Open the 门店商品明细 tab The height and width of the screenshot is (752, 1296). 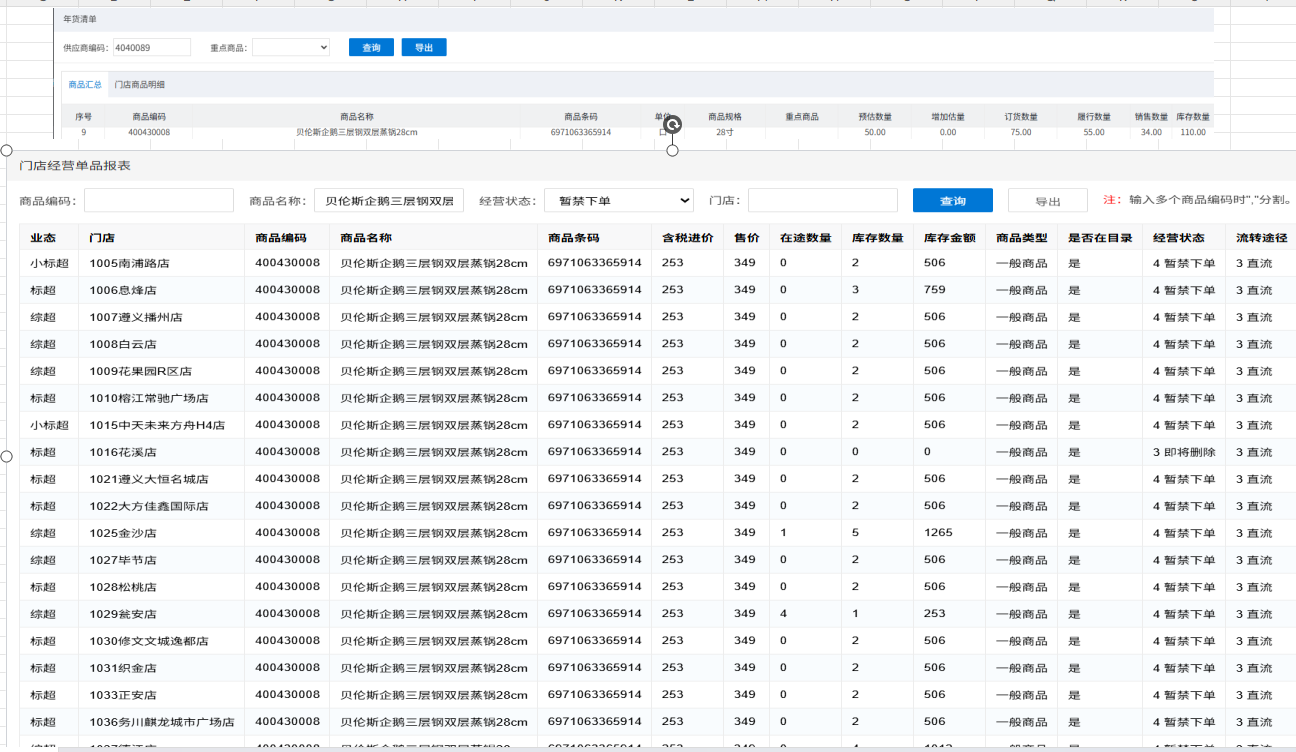tap(139, 85)
